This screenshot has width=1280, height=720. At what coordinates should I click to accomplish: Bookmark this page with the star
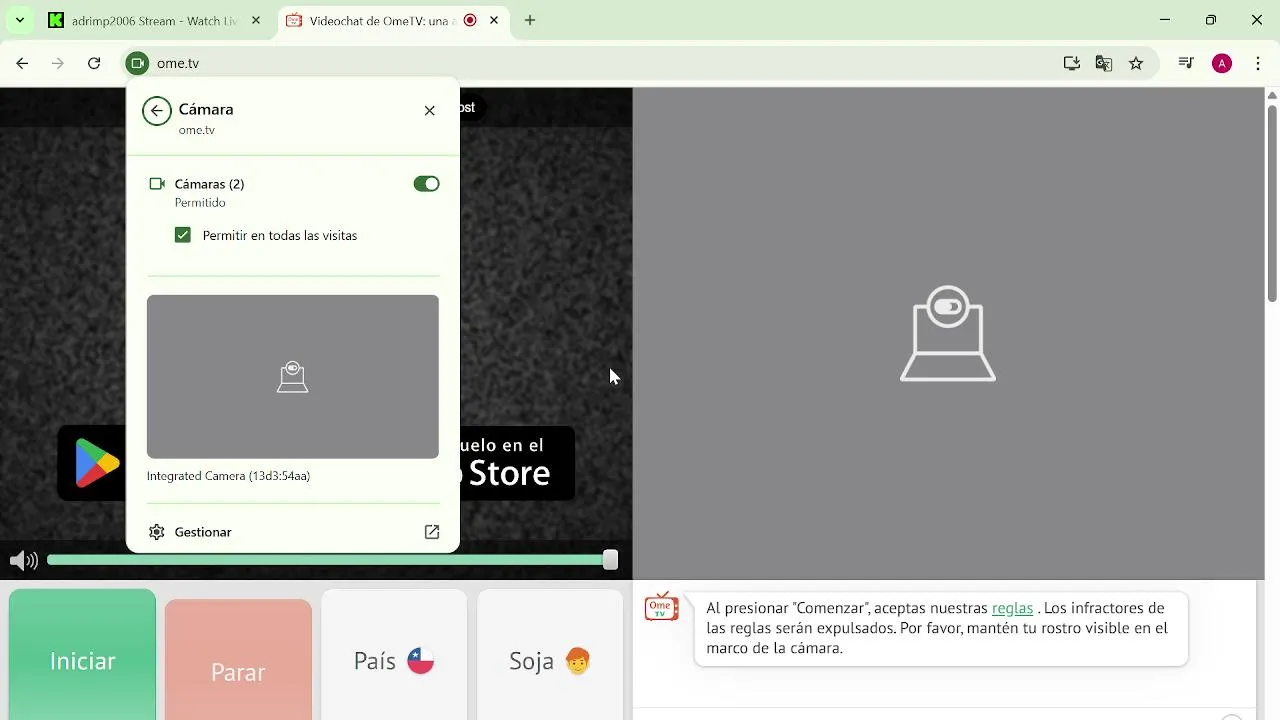coord(1136,63)
